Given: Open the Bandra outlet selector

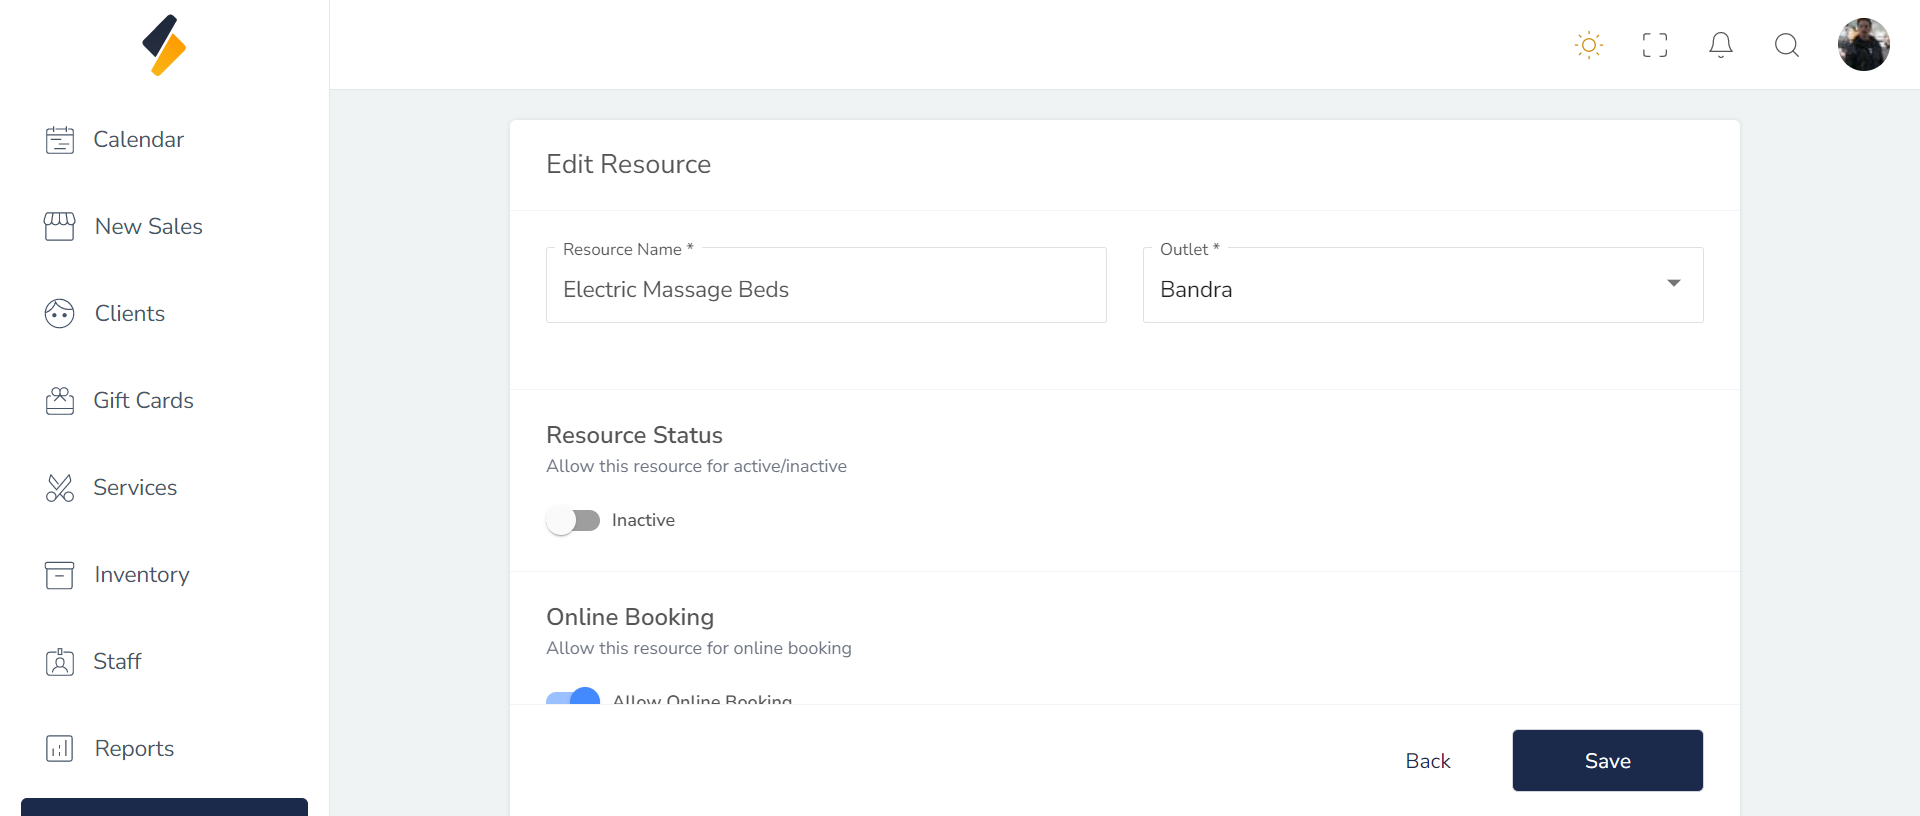Looking at the screenshot, I should (1400, 289).
